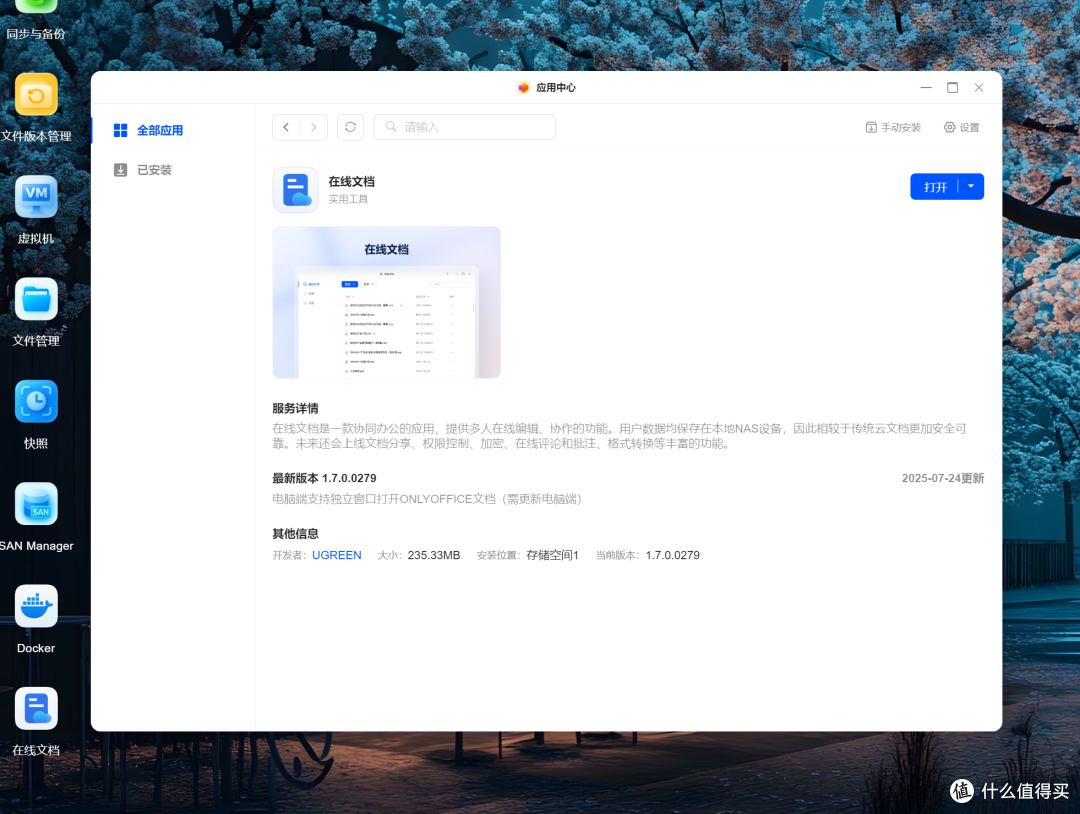1080x814 pixels.
Task: Open the UGREEN developer link
Action: [337, 555]
